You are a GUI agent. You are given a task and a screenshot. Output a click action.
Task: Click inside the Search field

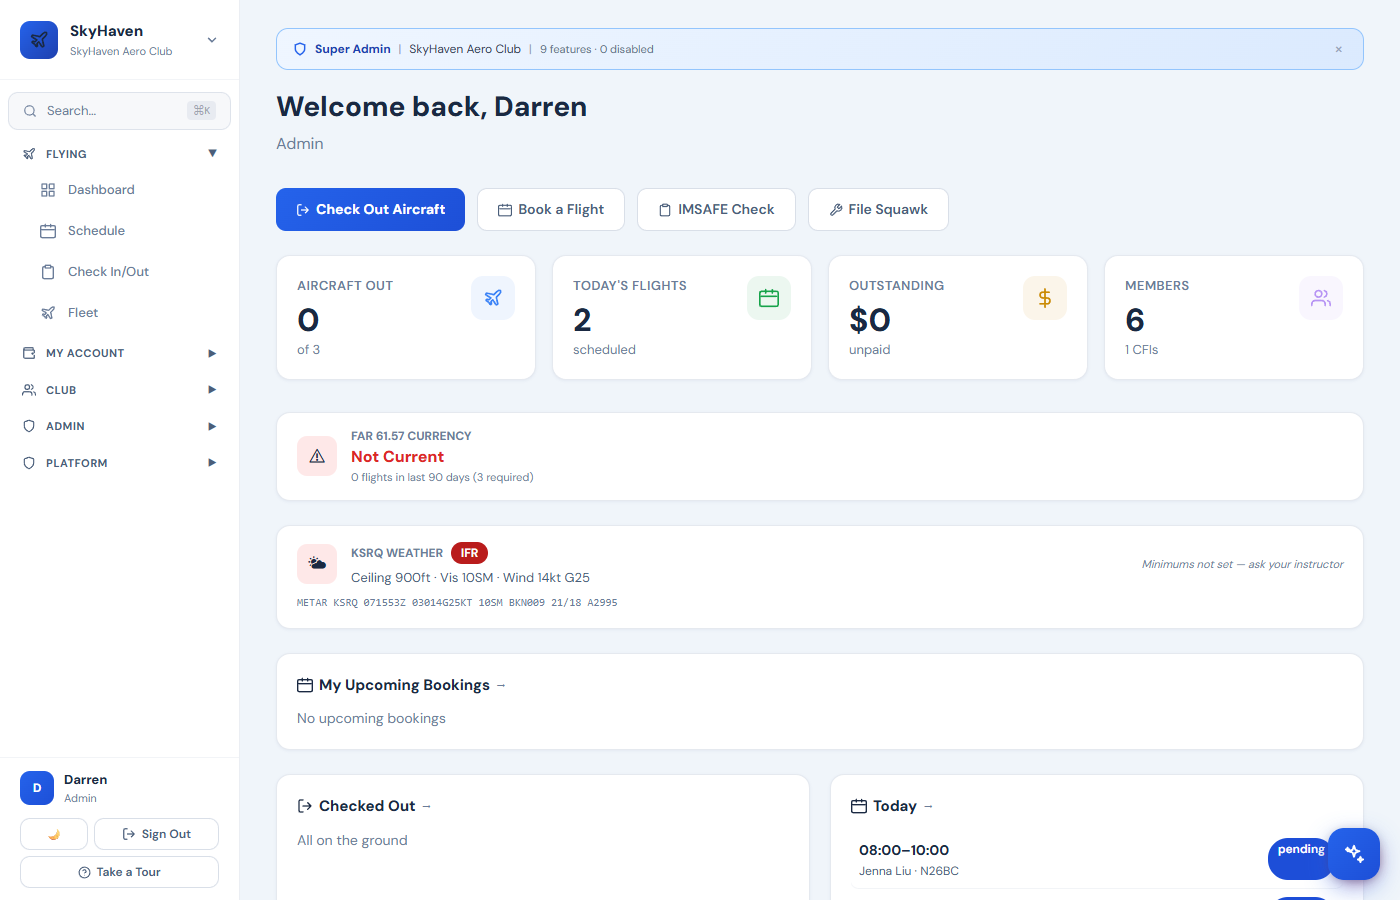110,110
